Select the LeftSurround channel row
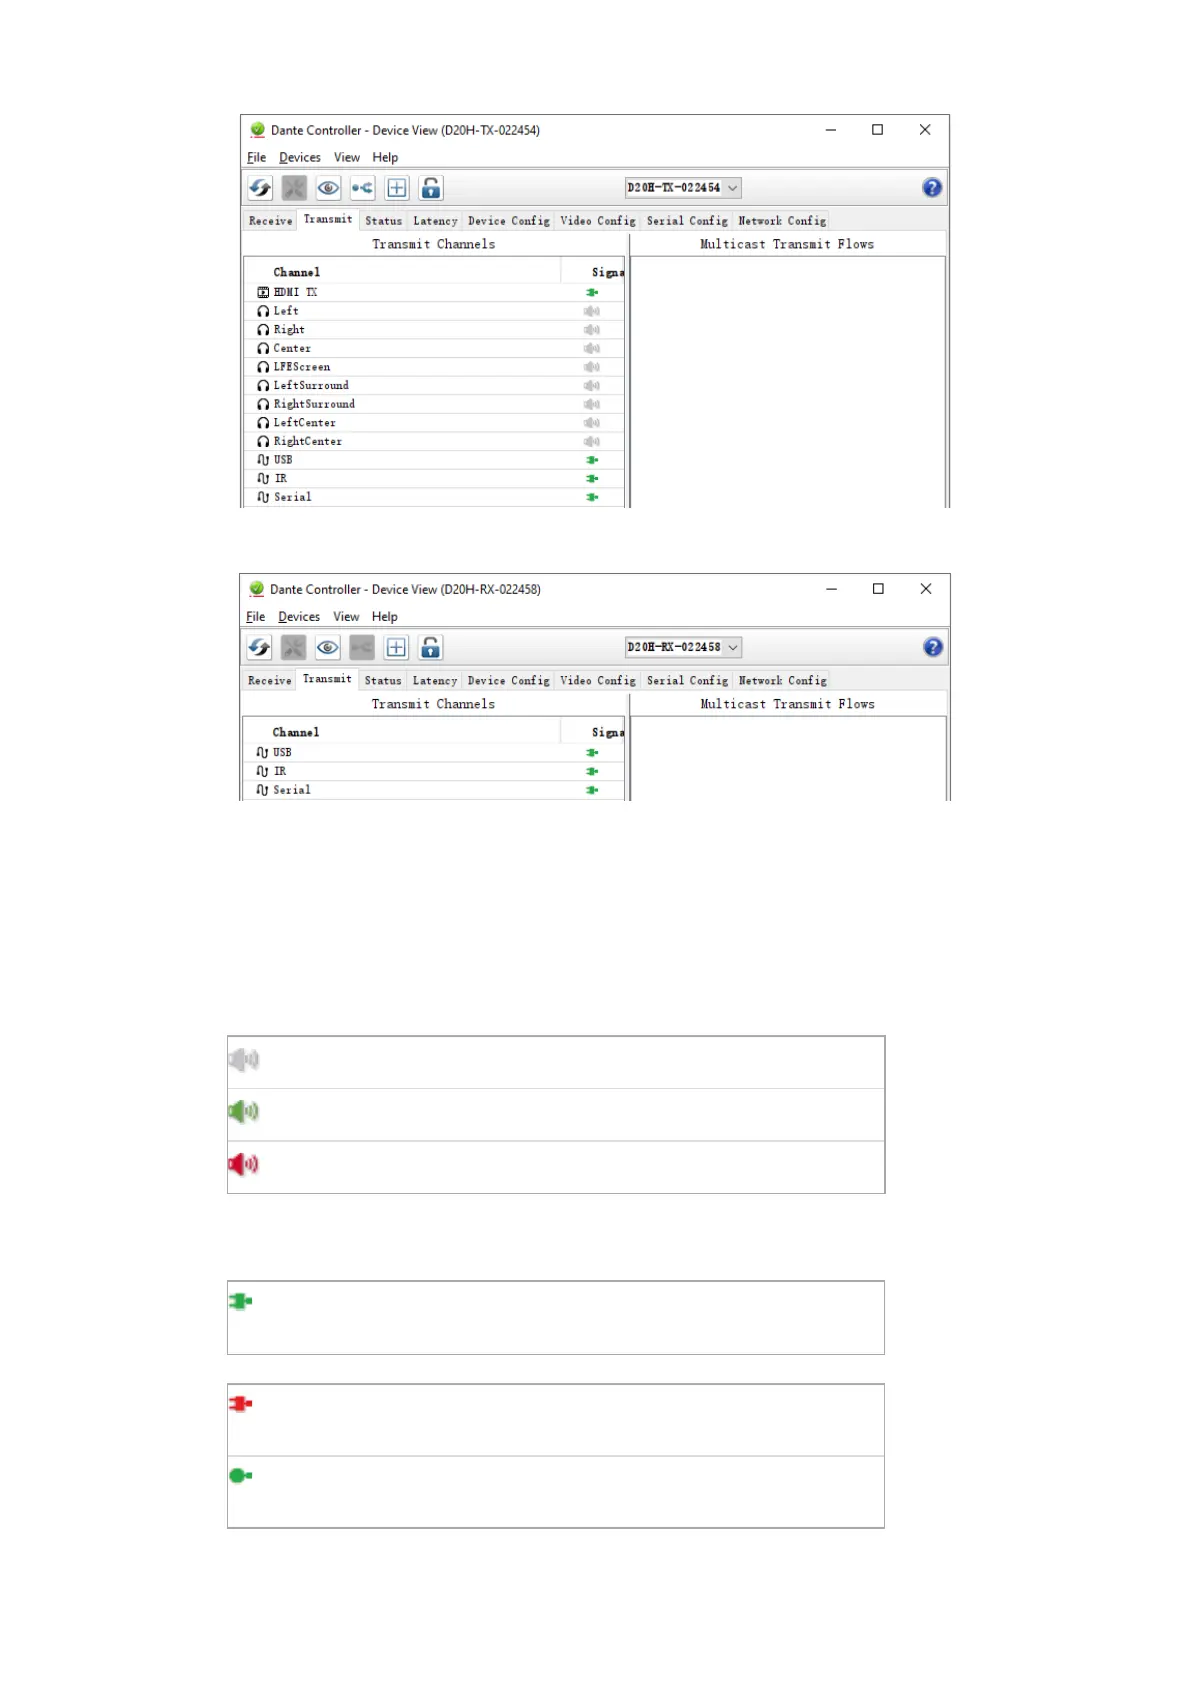Viewport: 1190px width, 1684px height. click(434, 385)
